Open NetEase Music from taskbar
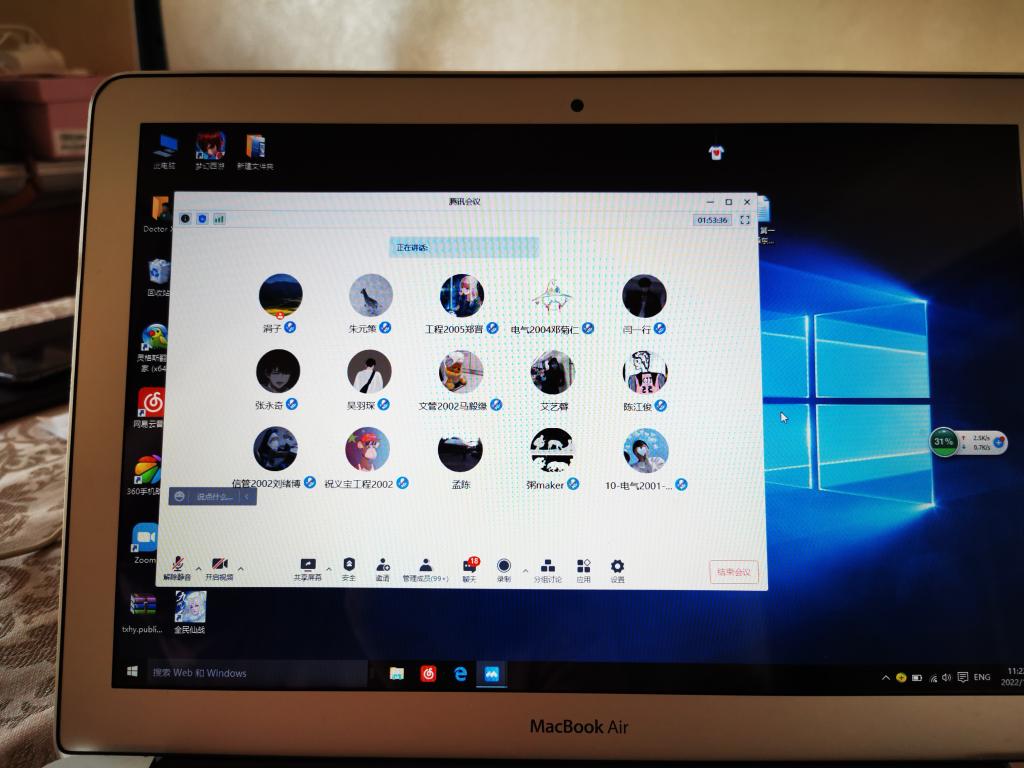1024x768 pixels. coord(428,673)
